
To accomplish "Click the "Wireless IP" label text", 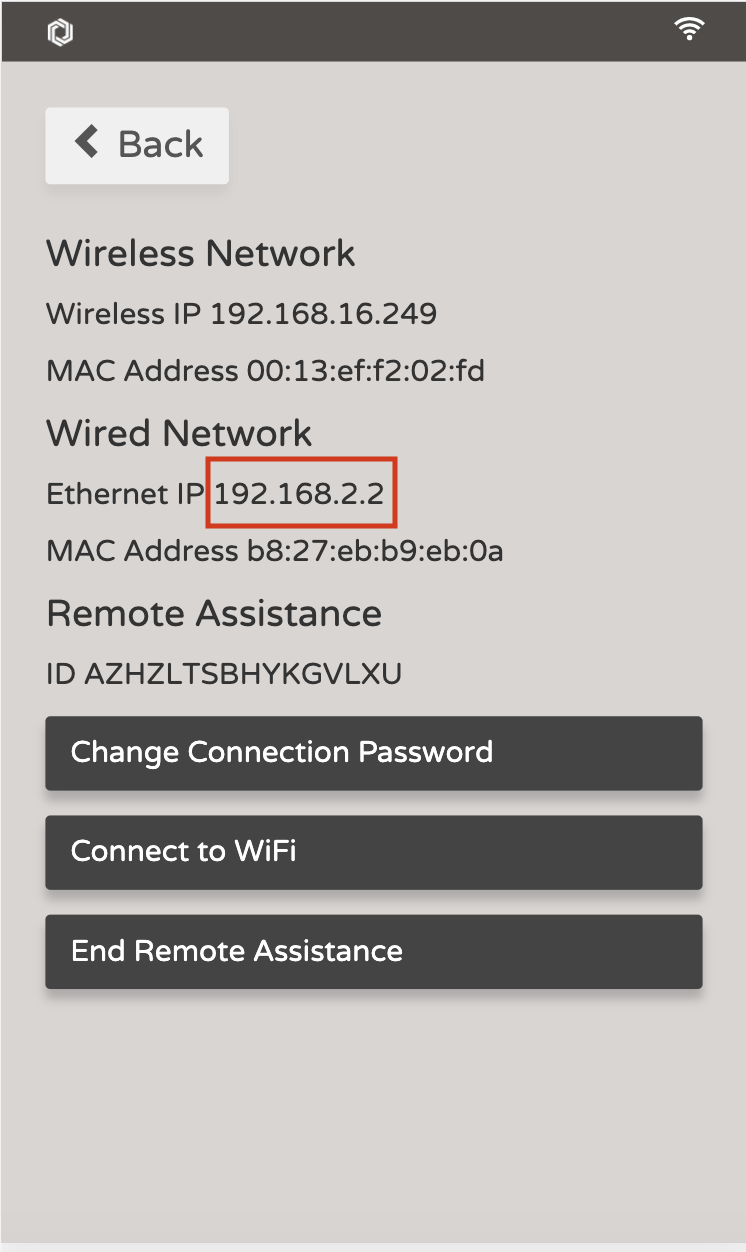I will click(124, 314).
